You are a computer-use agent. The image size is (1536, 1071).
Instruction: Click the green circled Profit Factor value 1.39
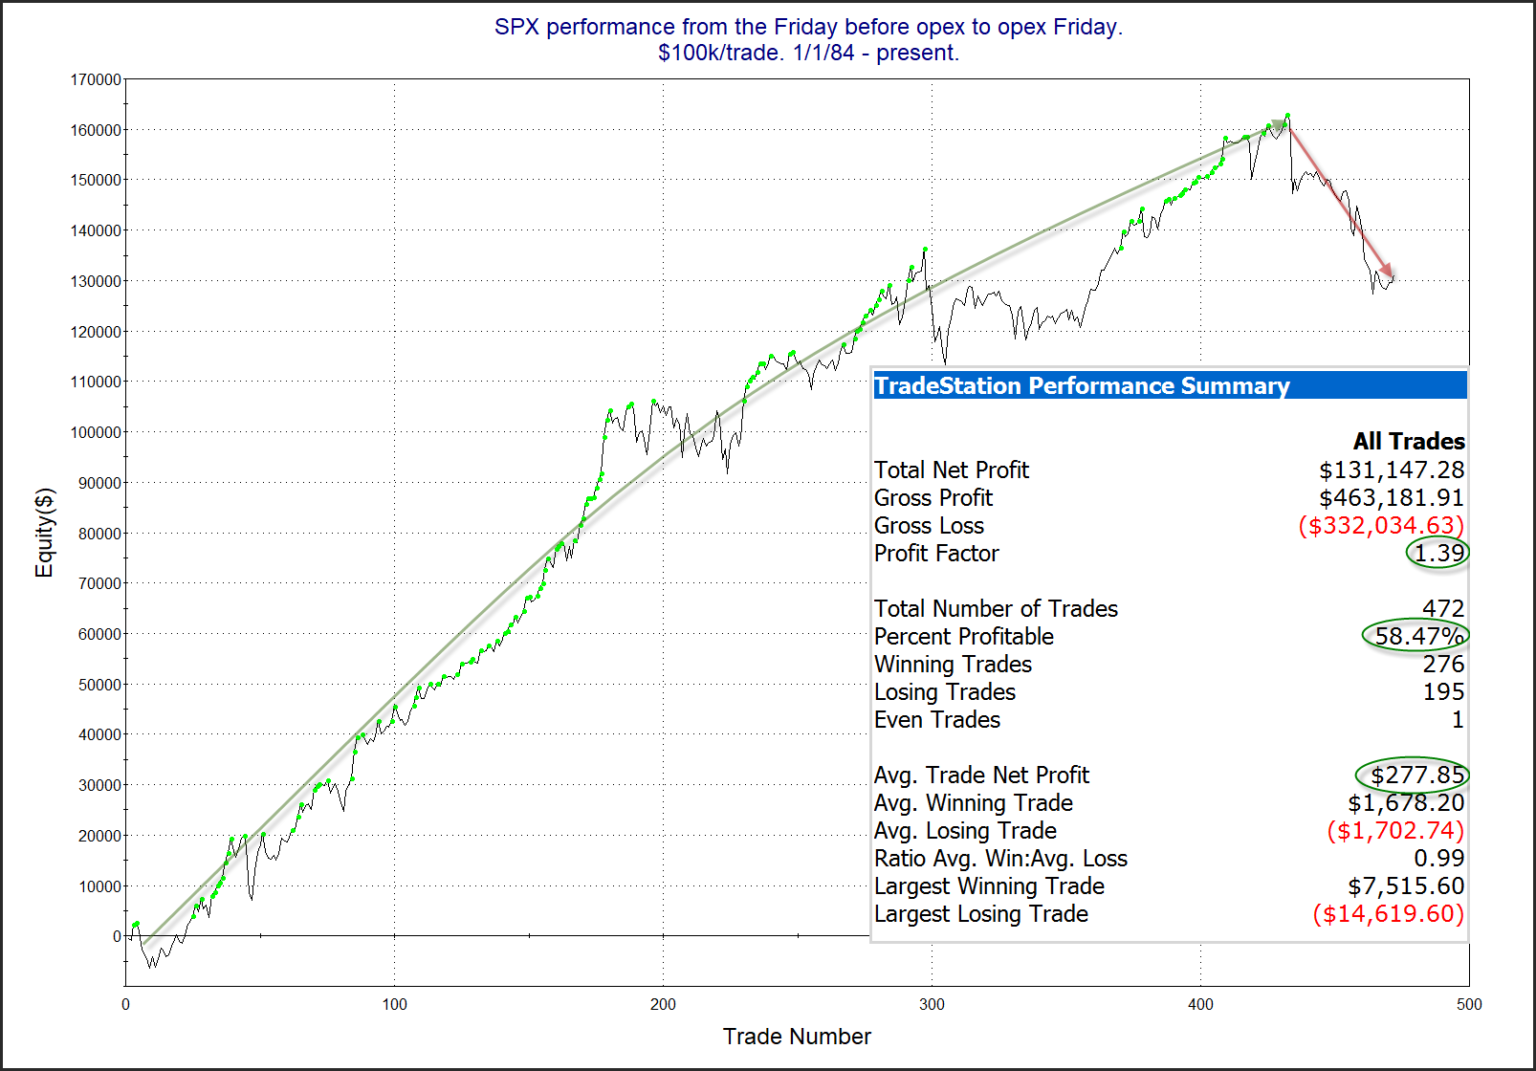pos(1438,554)
